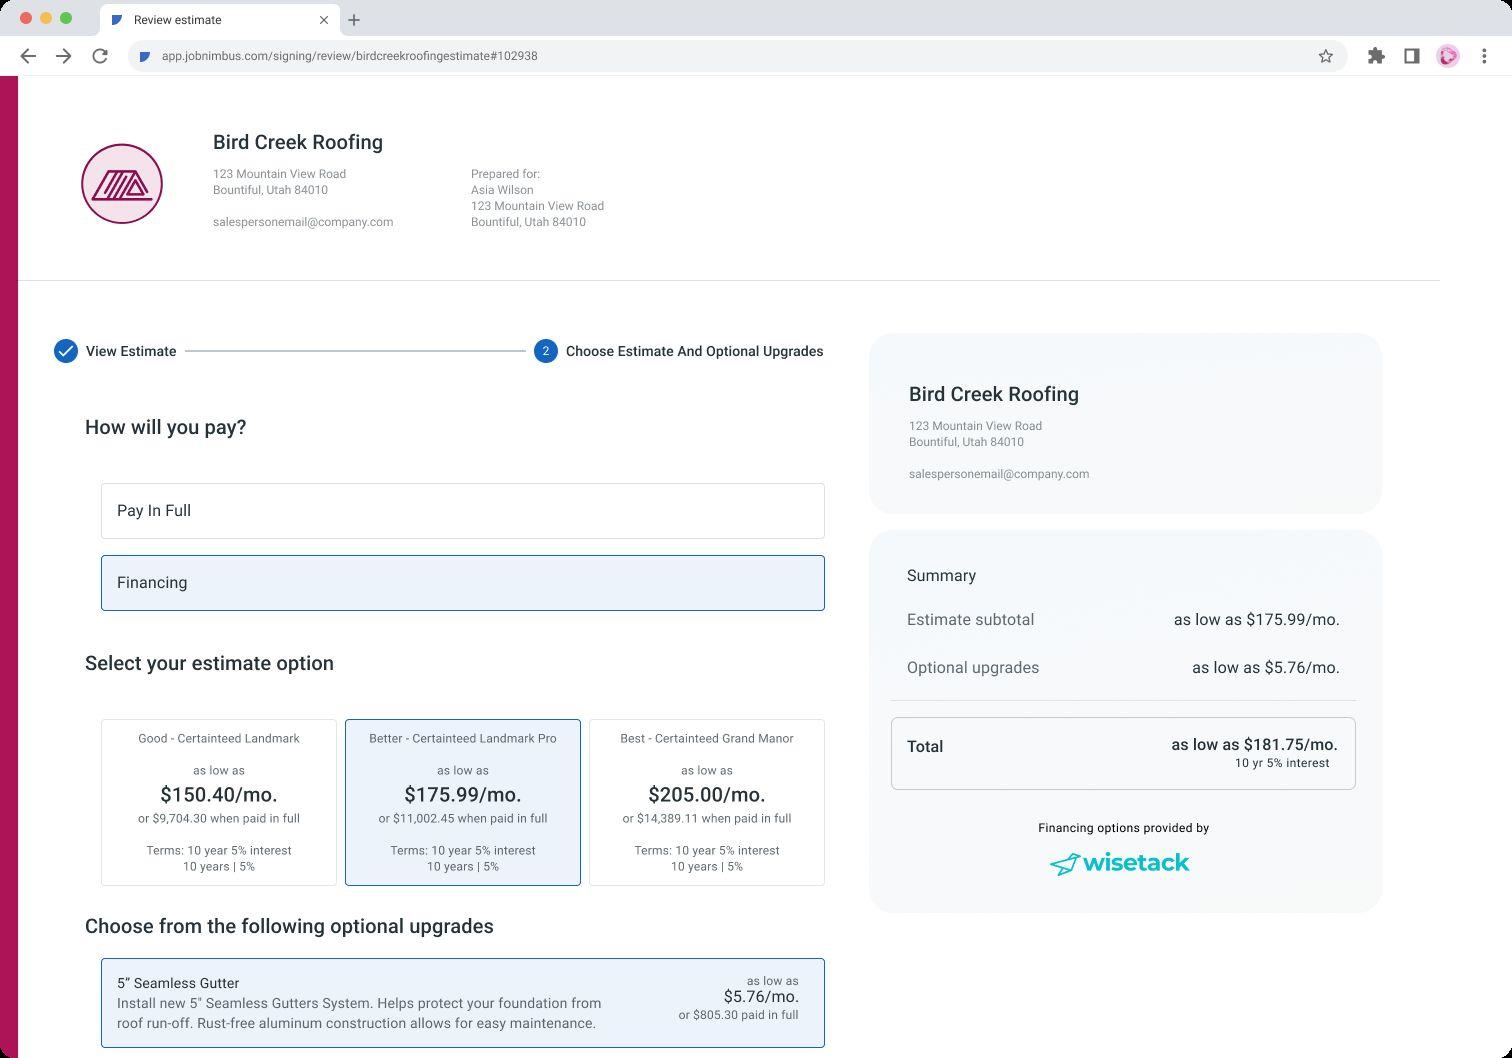
Task: Click the sidebar 'Bird Creek Roofing' title
Action: (x=994, y=394)
